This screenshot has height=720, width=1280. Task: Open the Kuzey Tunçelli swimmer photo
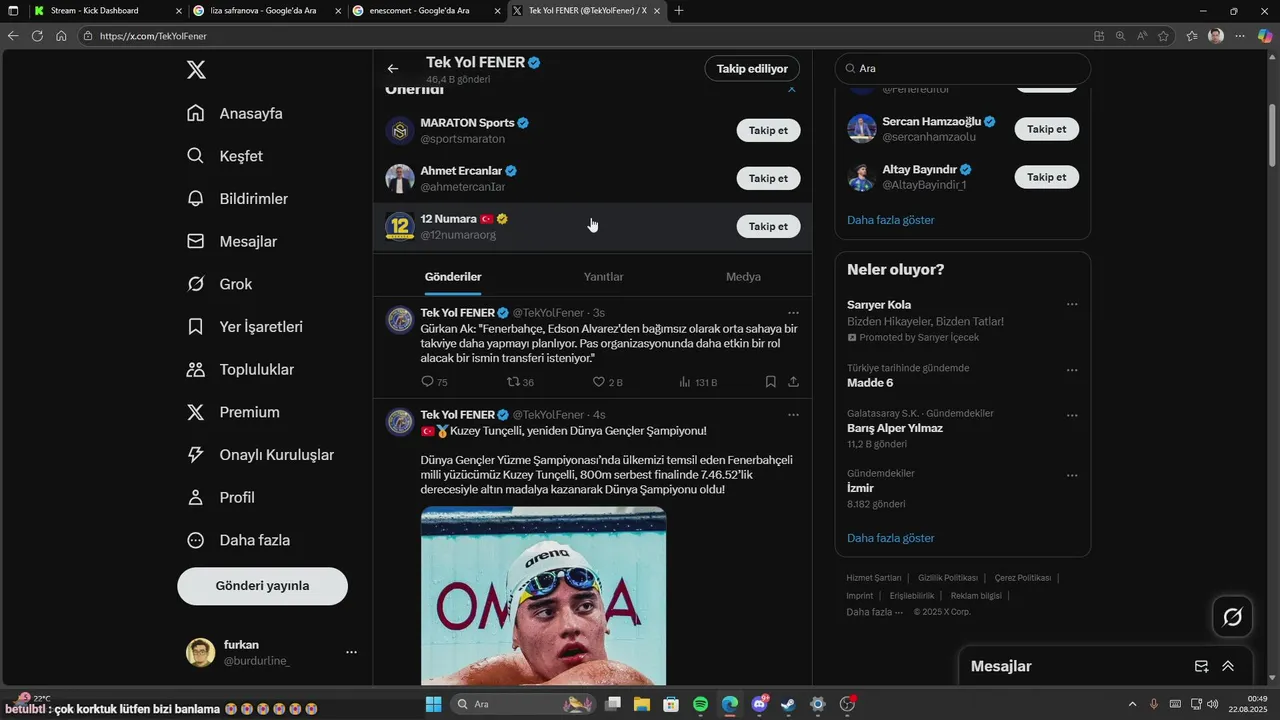click(x=543, y=596)
